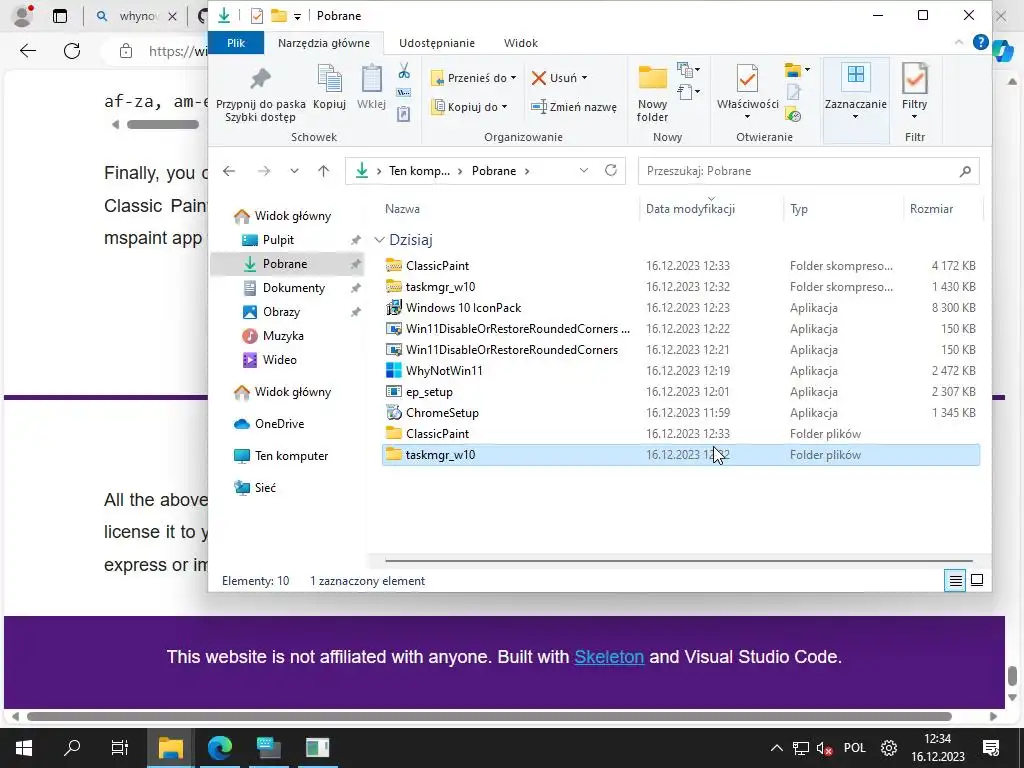Screen dimensions: 1024x768
Task: Create a new folder with Nowy folder
Action: 652,93
